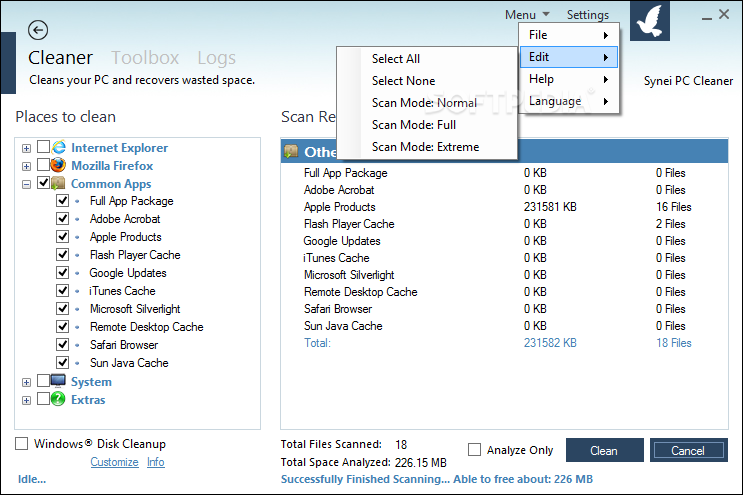Uncheck Full App Package checkbox
743x495 pixels.
63,200
